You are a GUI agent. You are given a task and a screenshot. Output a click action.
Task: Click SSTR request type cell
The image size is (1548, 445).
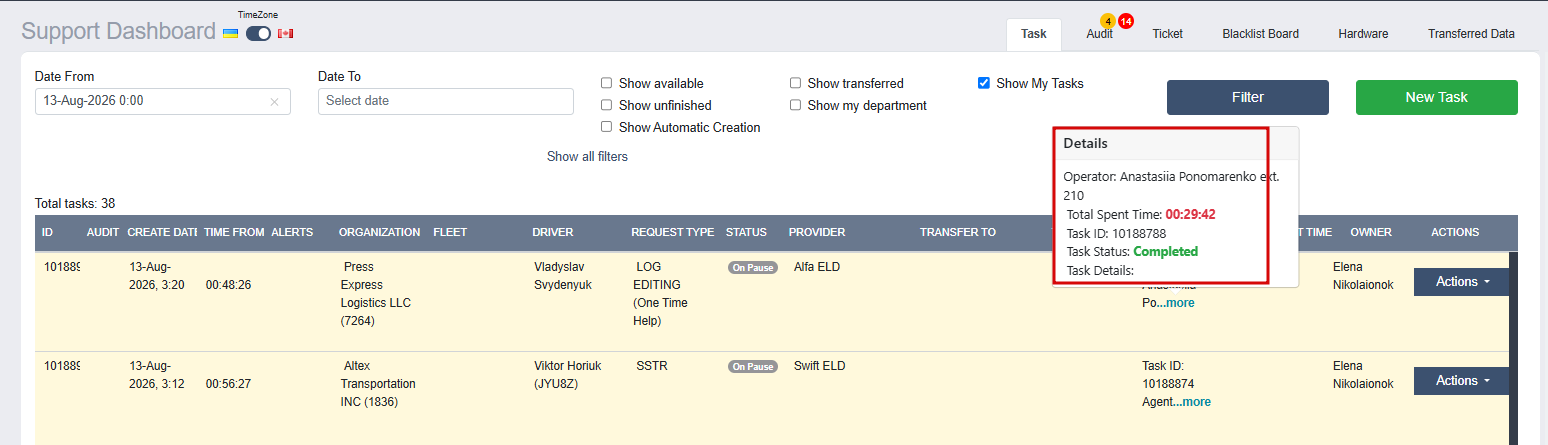coord(651,366)
